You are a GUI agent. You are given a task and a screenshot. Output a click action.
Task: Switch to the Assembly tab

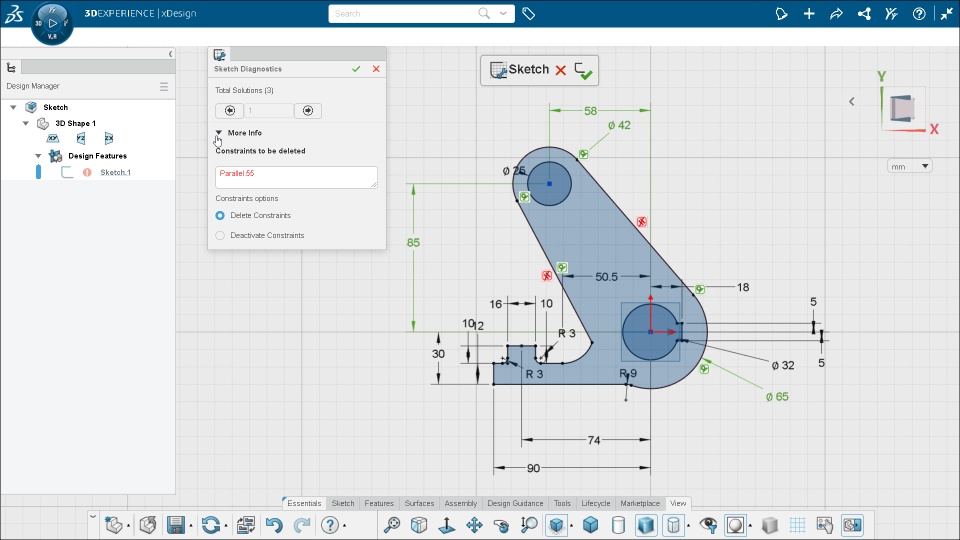coord(460,503)
